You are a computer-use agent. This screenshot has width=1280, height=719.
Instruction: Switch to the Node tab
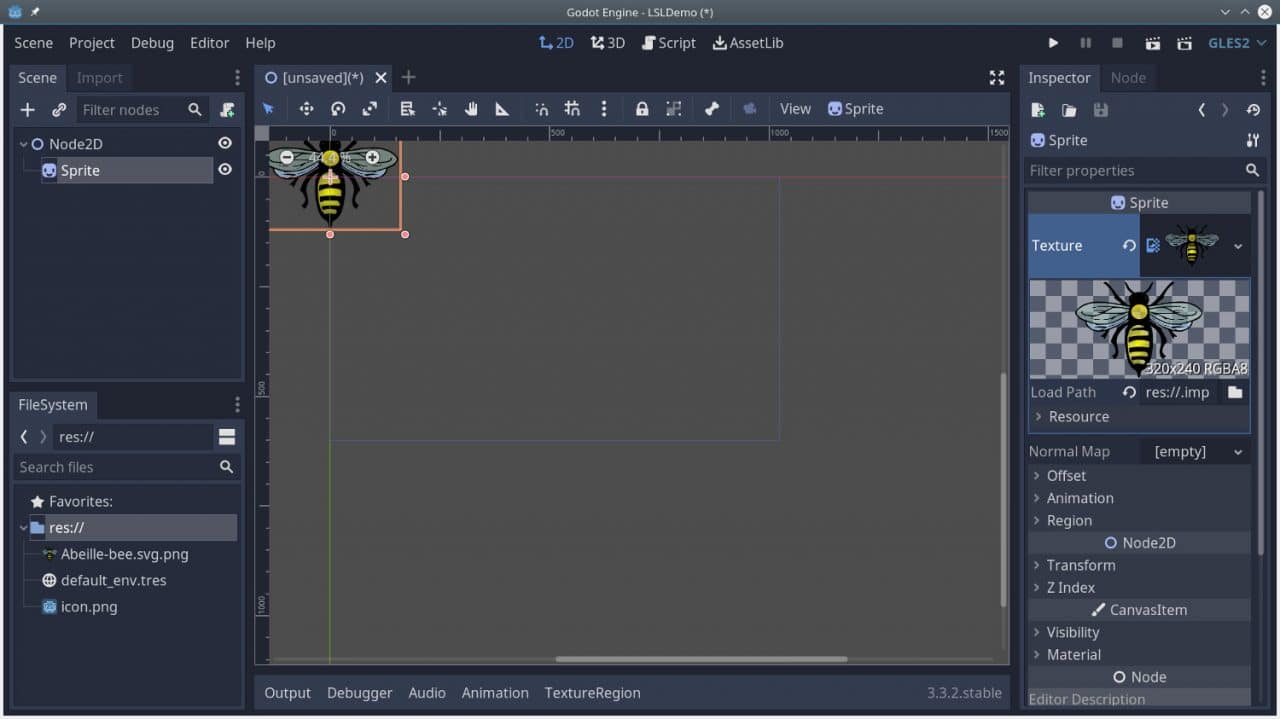click(x=1129, y=77)
